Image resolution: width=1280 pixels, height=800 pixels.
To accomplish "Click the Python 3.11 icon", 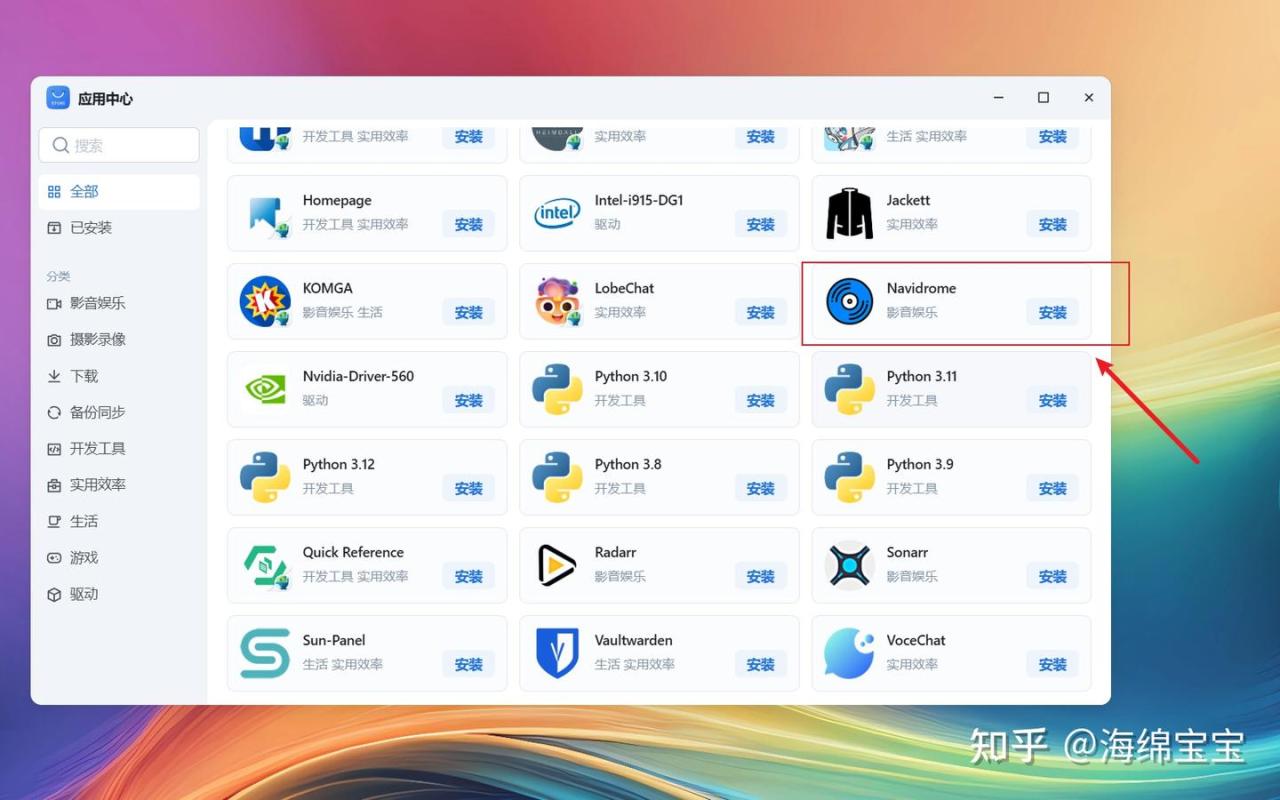I will [849, 389].
